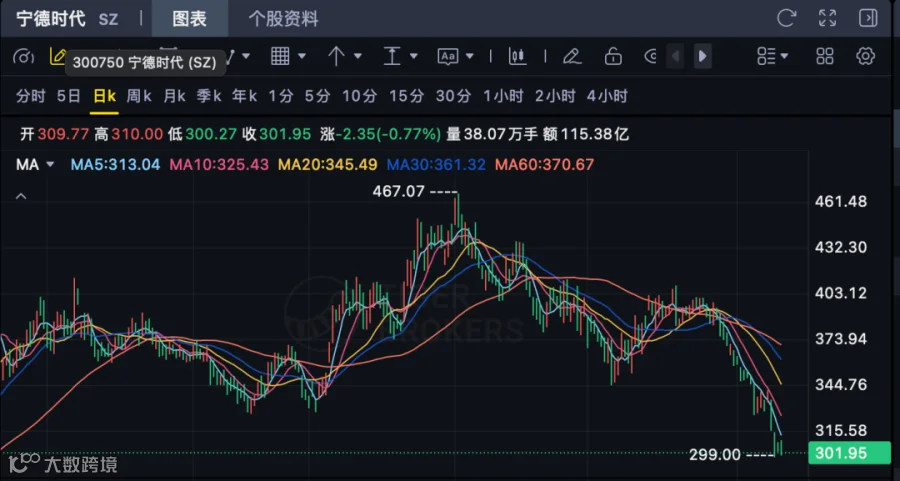900x481 pixels.
Task: Toggle the side panel collapse icon
Action: tap(868, 18)
